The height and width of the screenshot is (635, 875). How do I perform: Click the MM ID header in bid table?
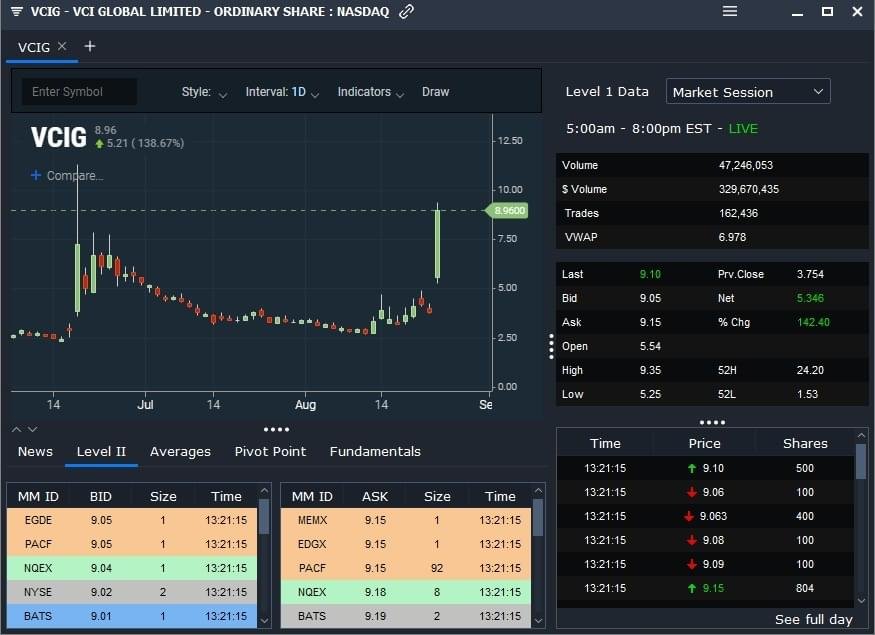coord(38,496)
